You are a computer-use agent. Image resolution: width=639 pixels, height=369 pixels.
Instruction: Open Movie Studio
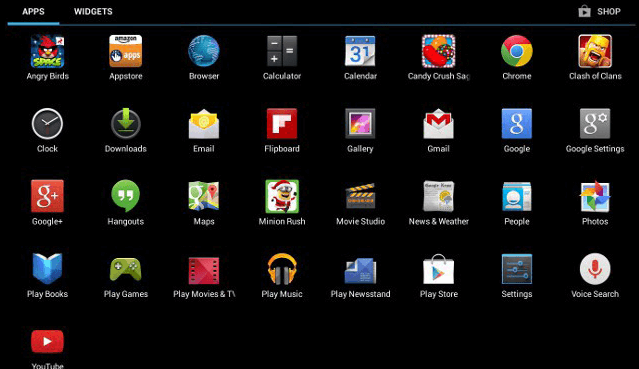coord(360,197)
